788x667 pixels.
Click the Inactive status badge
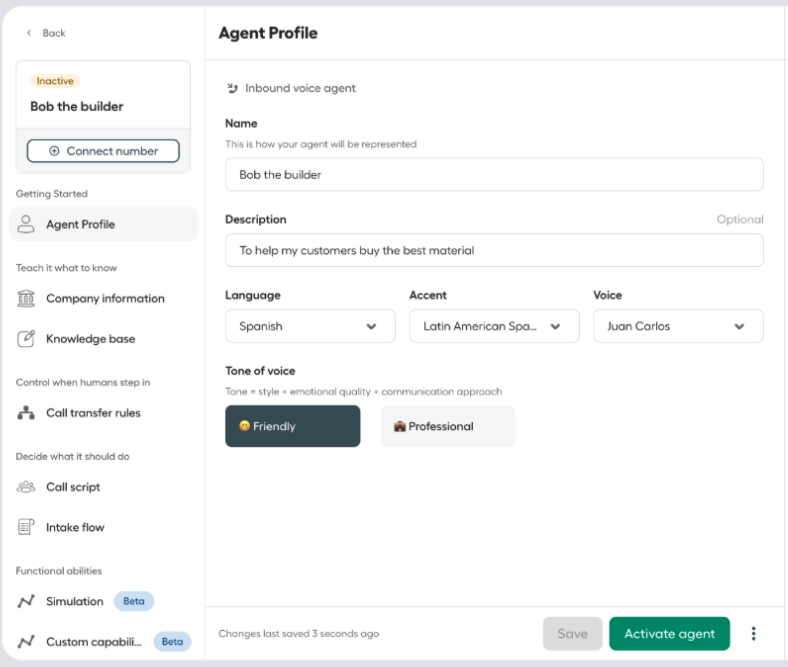pos(55,81)
